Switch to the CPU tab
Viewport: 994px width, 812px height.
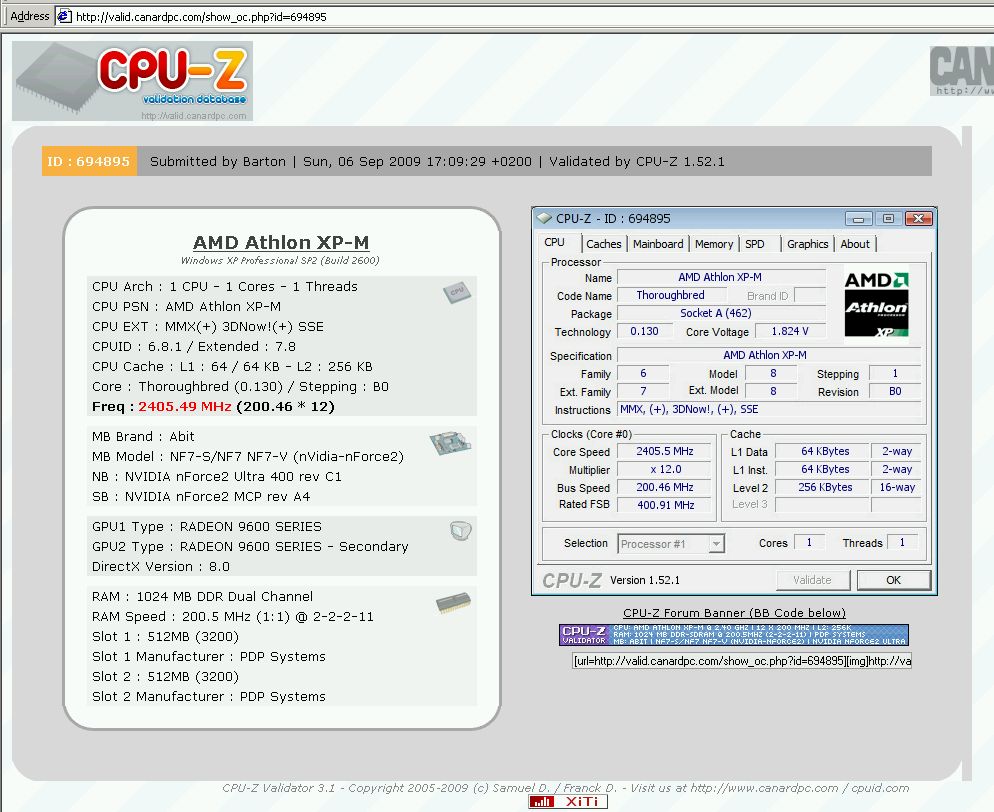[x=555, y=243]
